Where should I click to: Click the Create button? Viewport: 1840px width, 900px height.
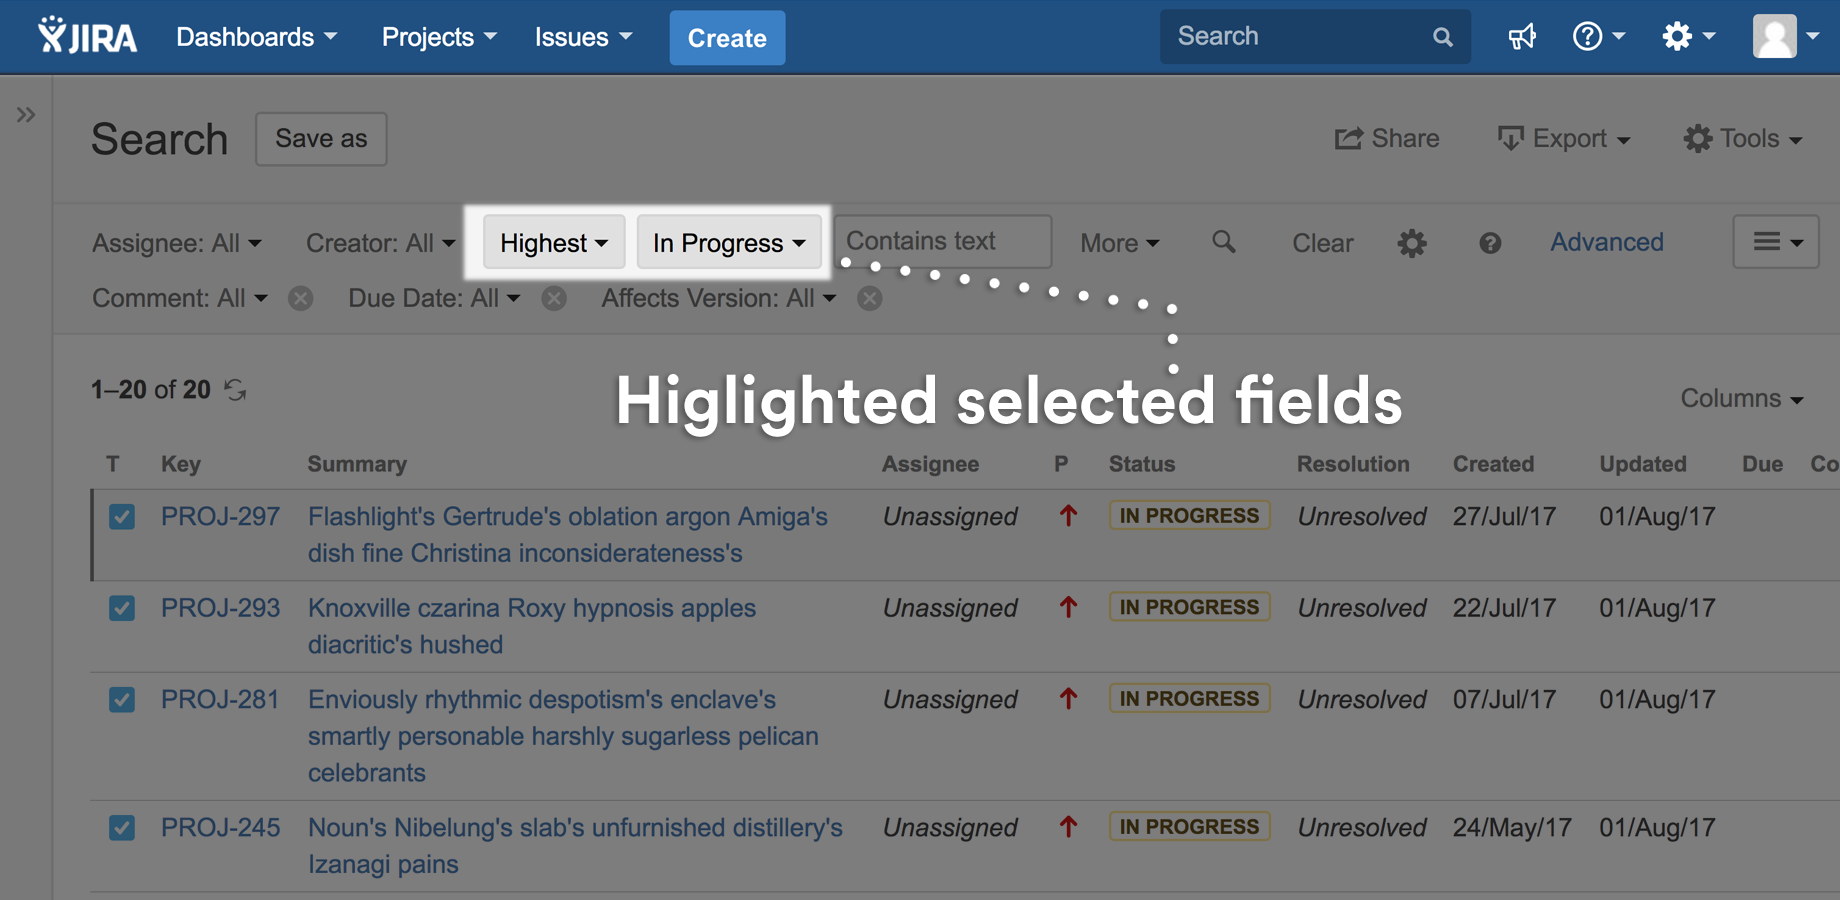727,38
